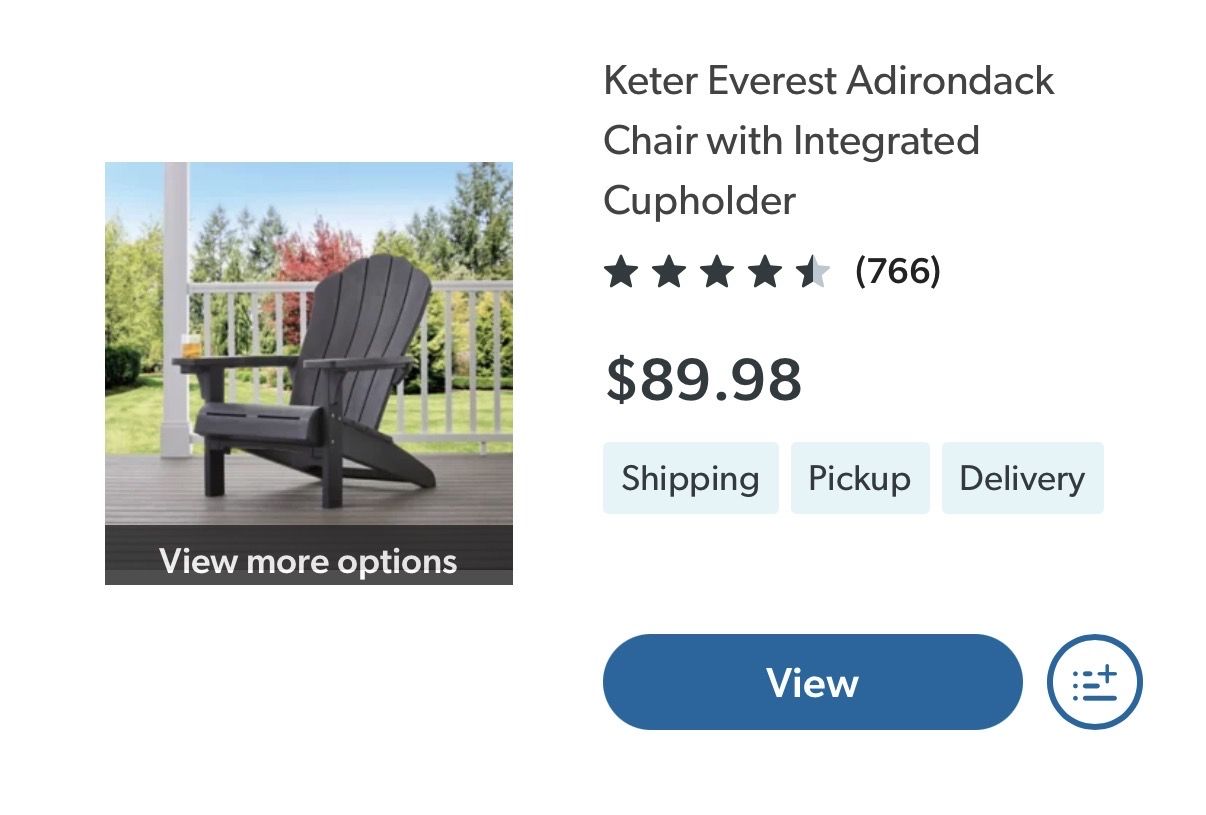The height and width of the screenshot is (815, 1206).
Task: Click the Keter Everest Adirondack title line
Action: coord(828,81)
